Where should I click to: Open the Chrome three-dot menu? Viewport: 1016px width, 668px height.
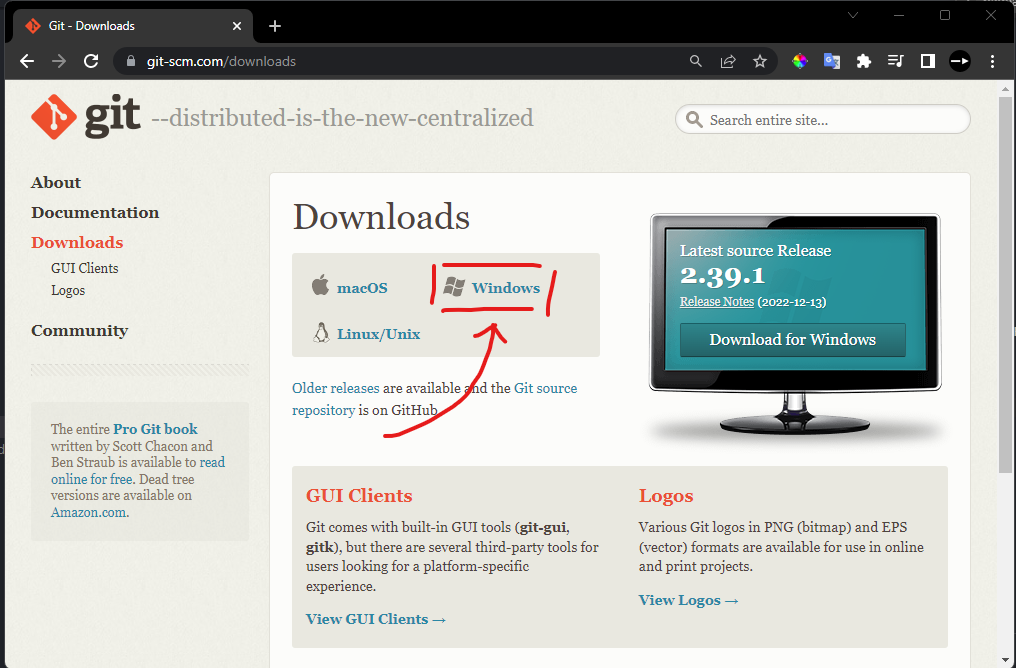(x=992, y=61)
